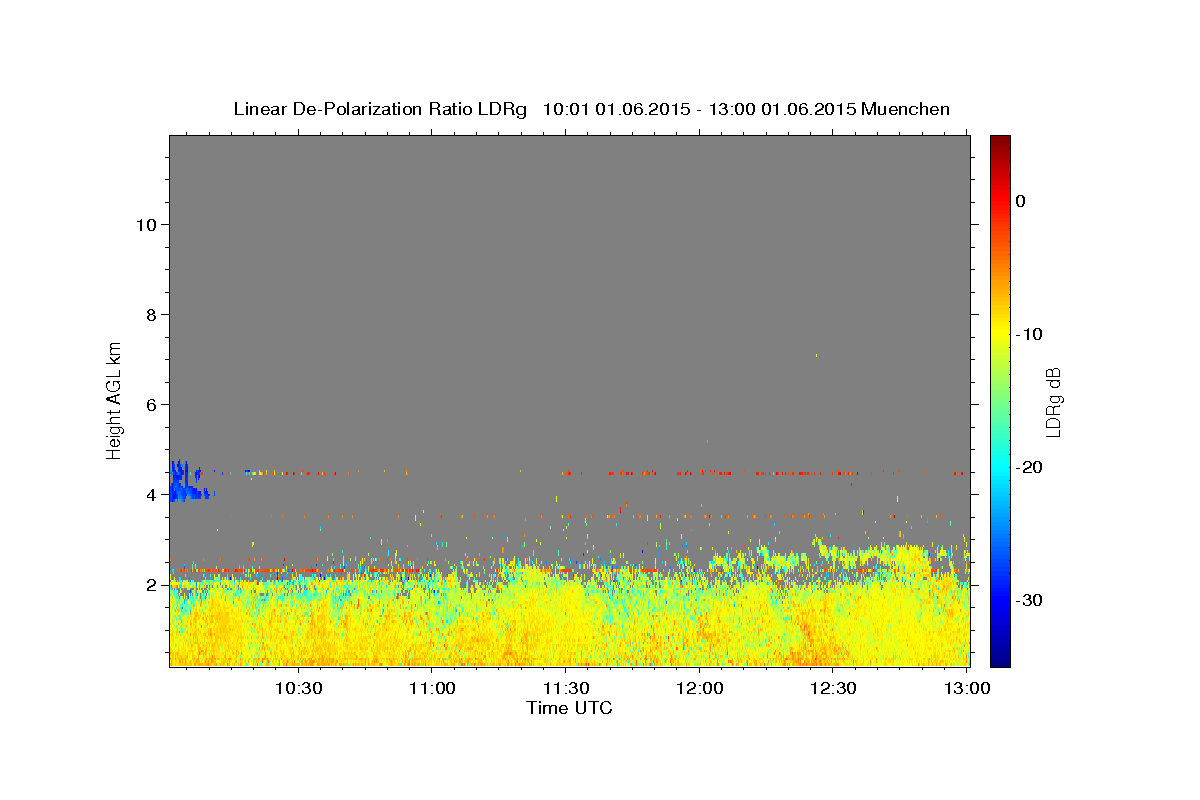
Task: Click the height tick label '6'
Action: (150, 404)
